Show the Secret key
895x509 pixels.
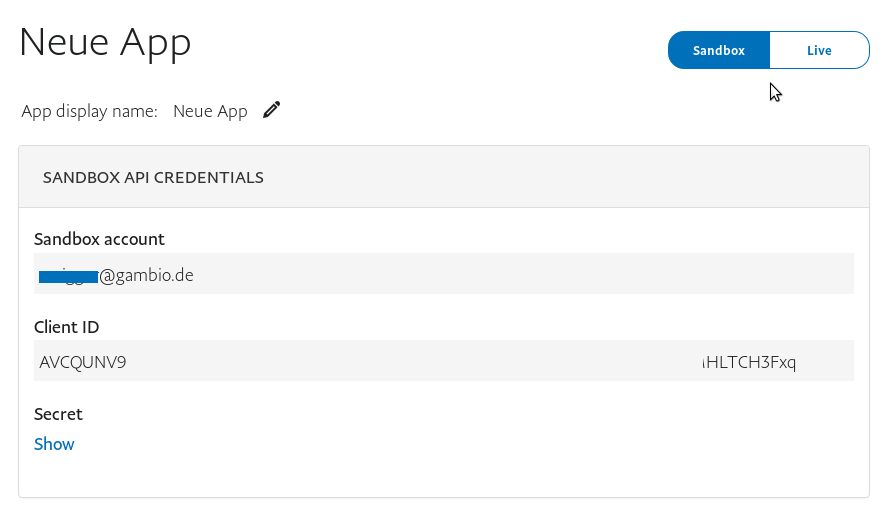click(x=54, y=444)
